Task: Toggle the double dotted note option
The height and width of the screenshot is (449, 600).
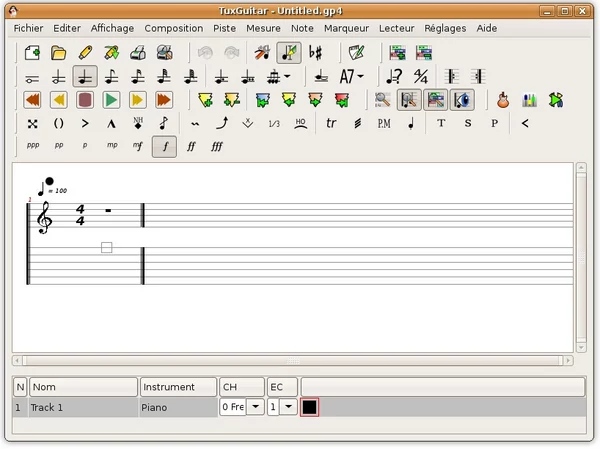Action: point(248,77)
